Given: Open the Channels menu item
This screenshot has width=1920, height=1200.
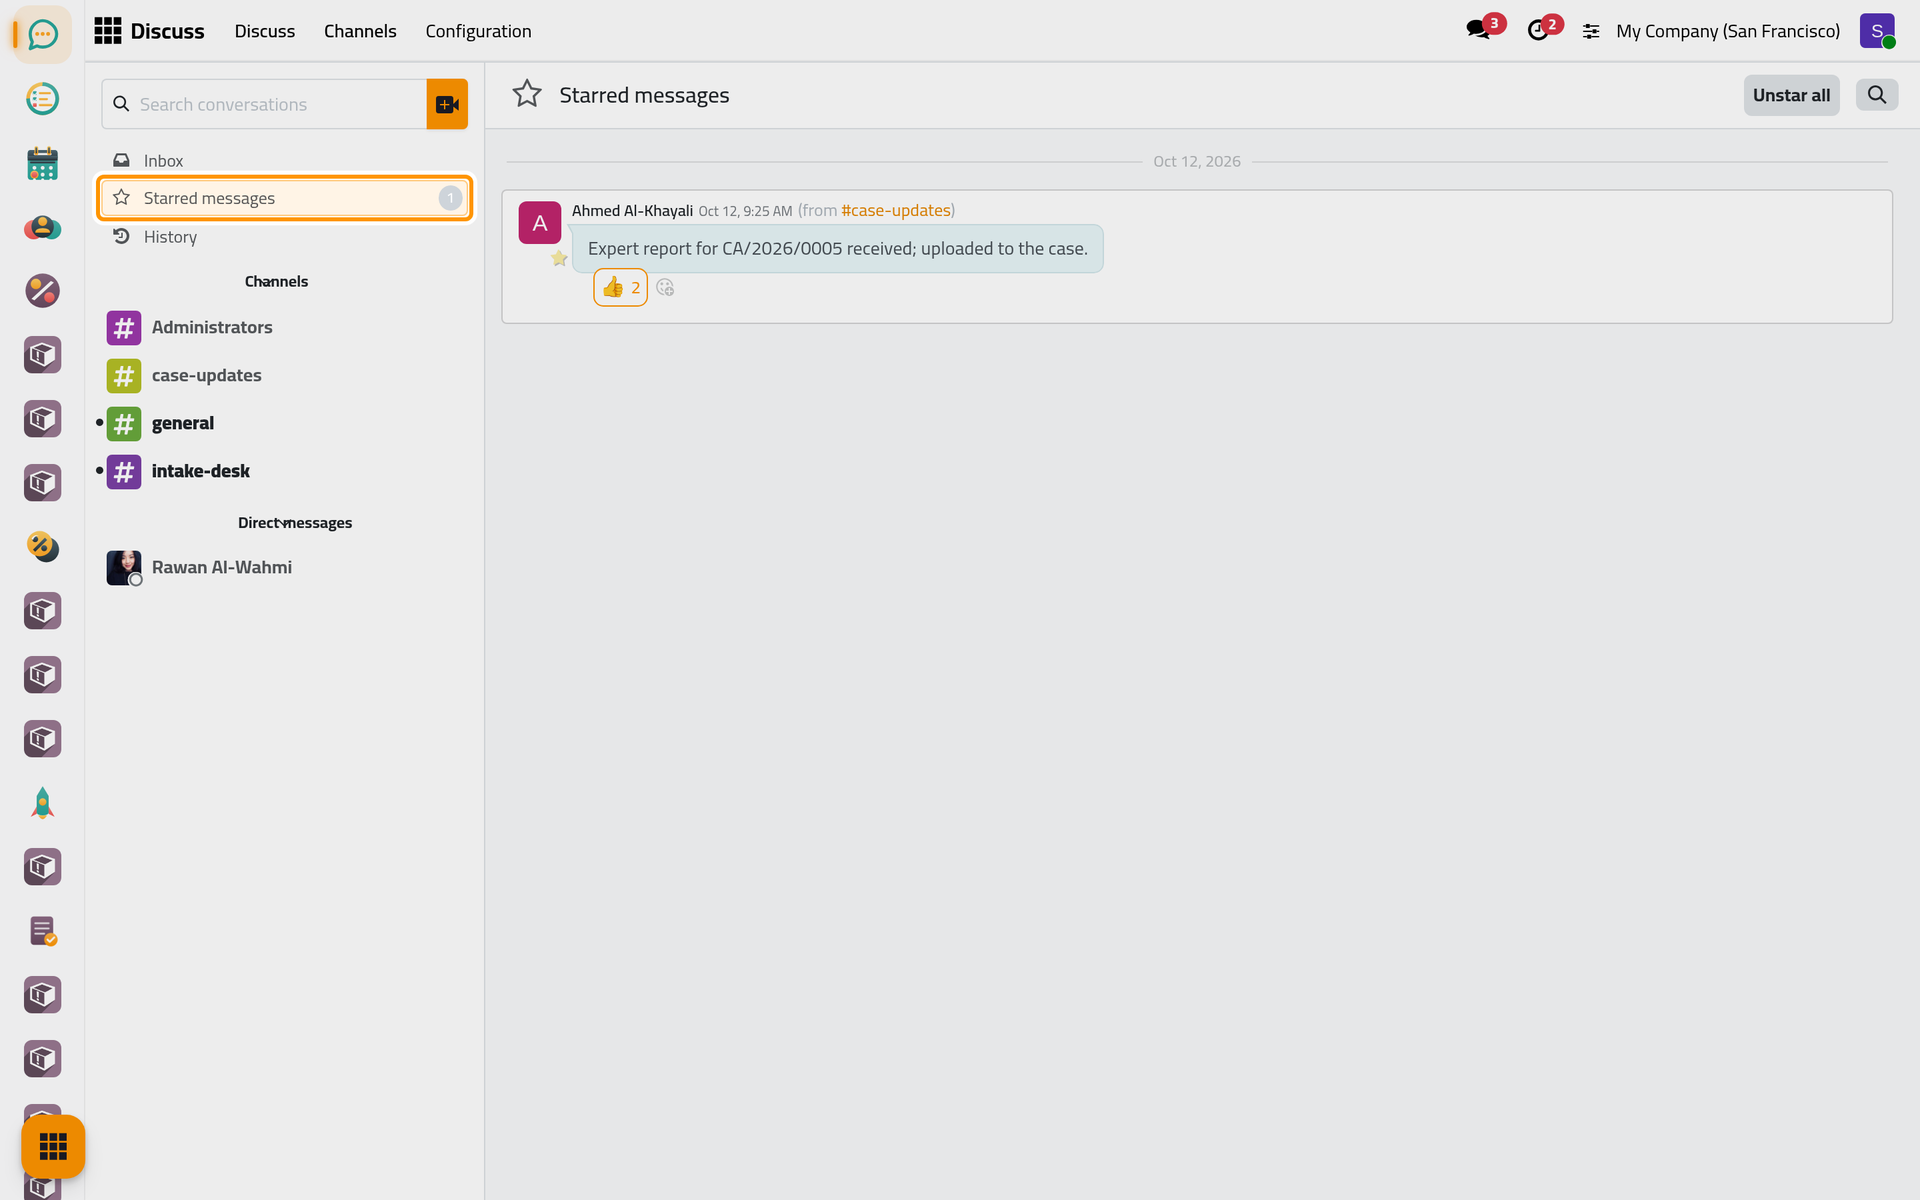Looking at the screenshot, I should (x=360, y=31).
